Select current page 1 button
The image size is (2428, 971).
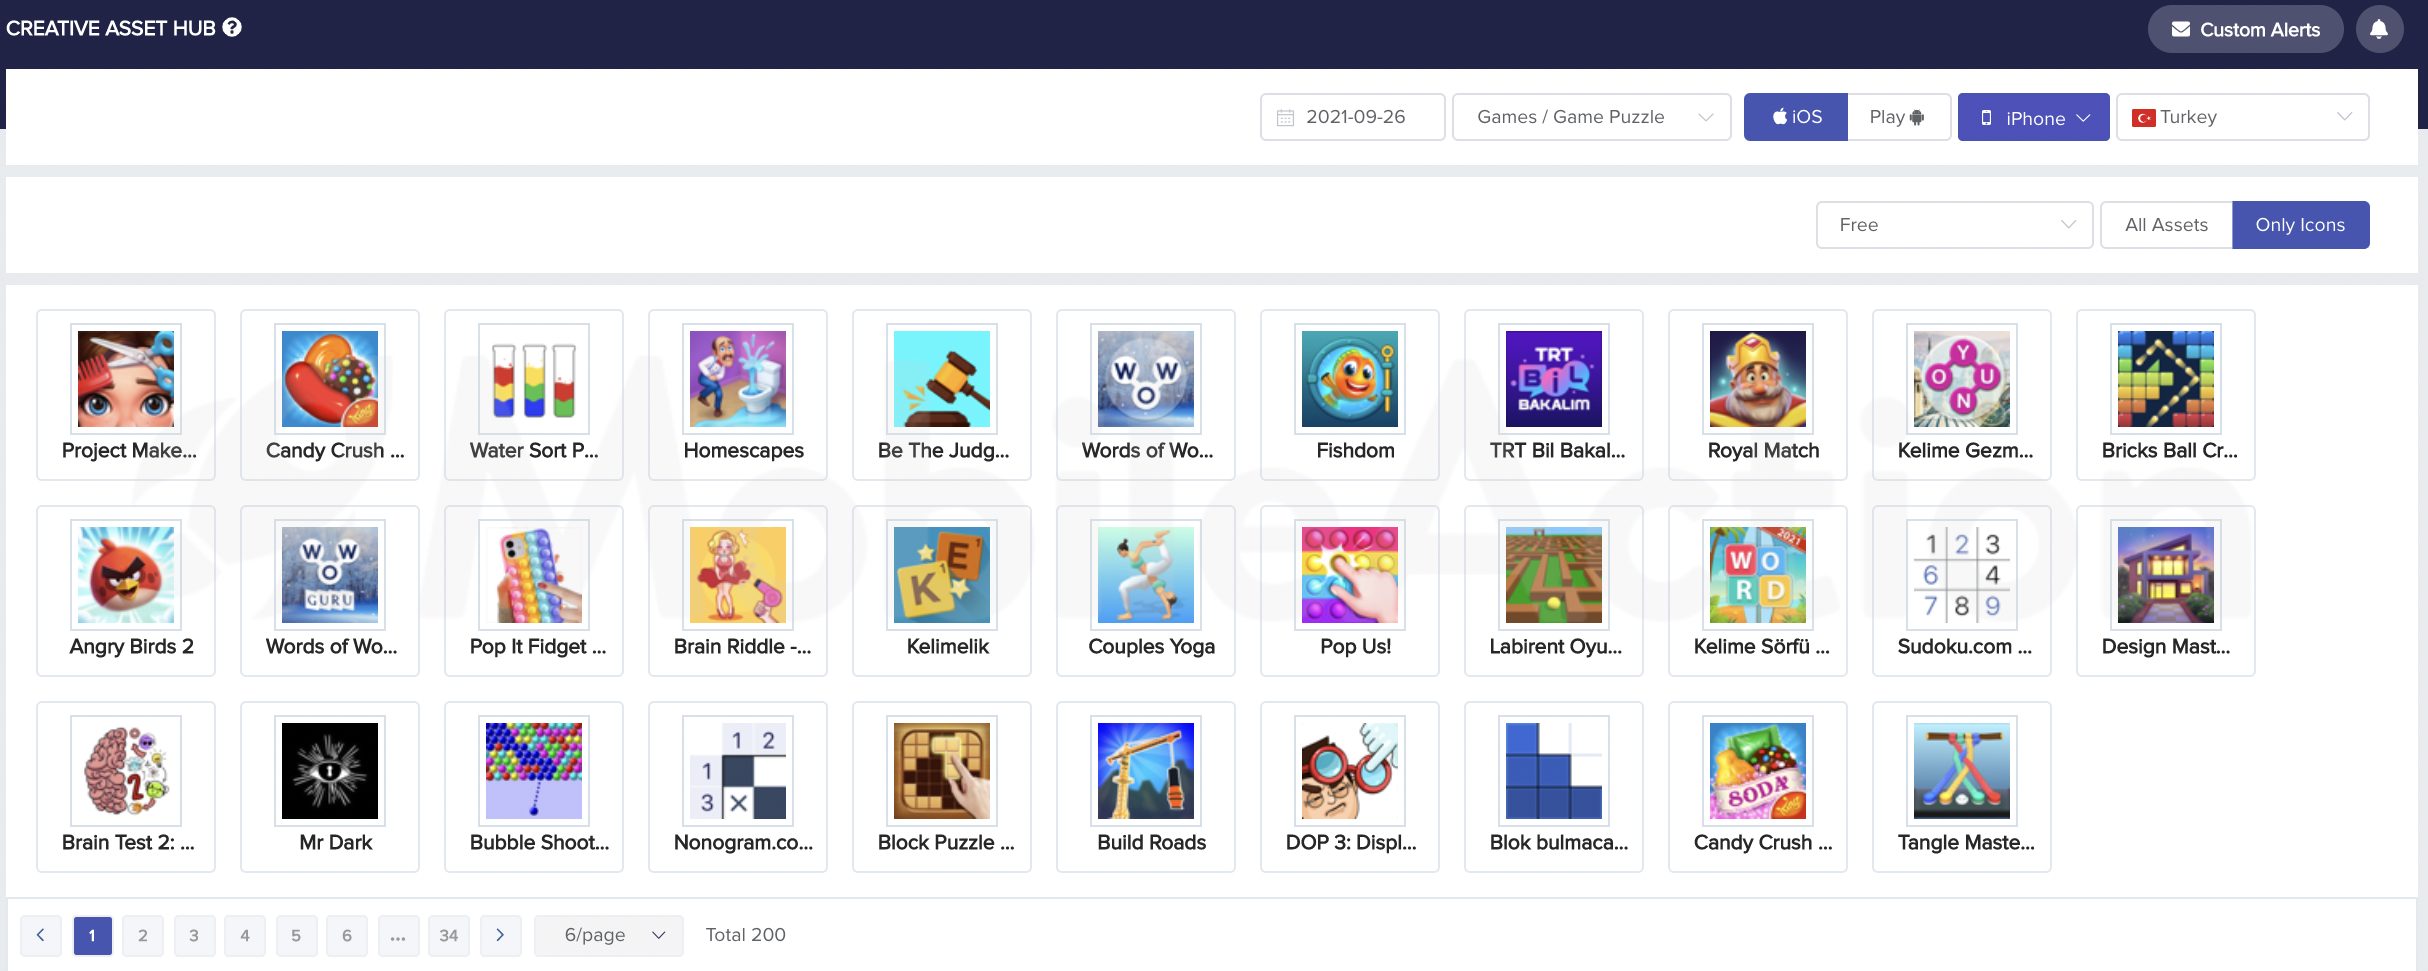click(x=92, y=935)
